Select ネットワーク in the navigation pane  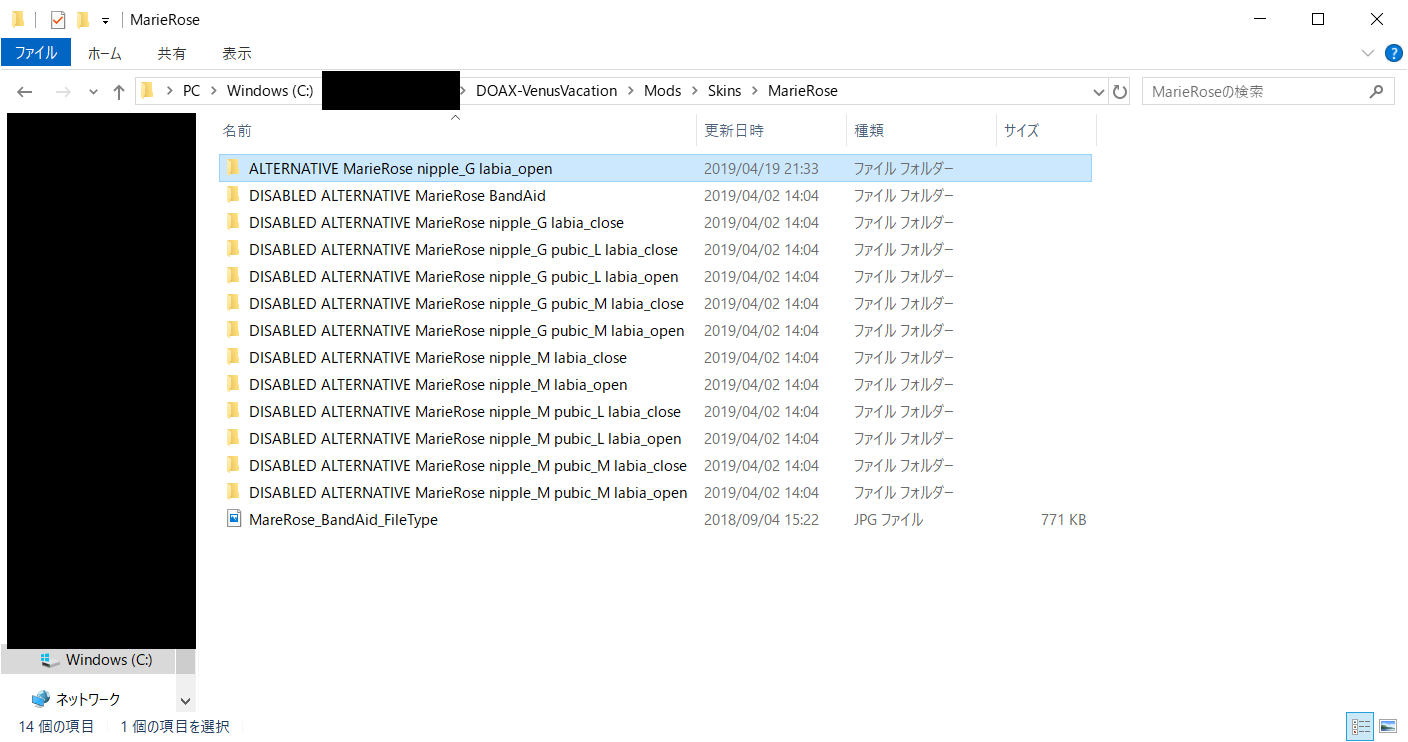88,699
